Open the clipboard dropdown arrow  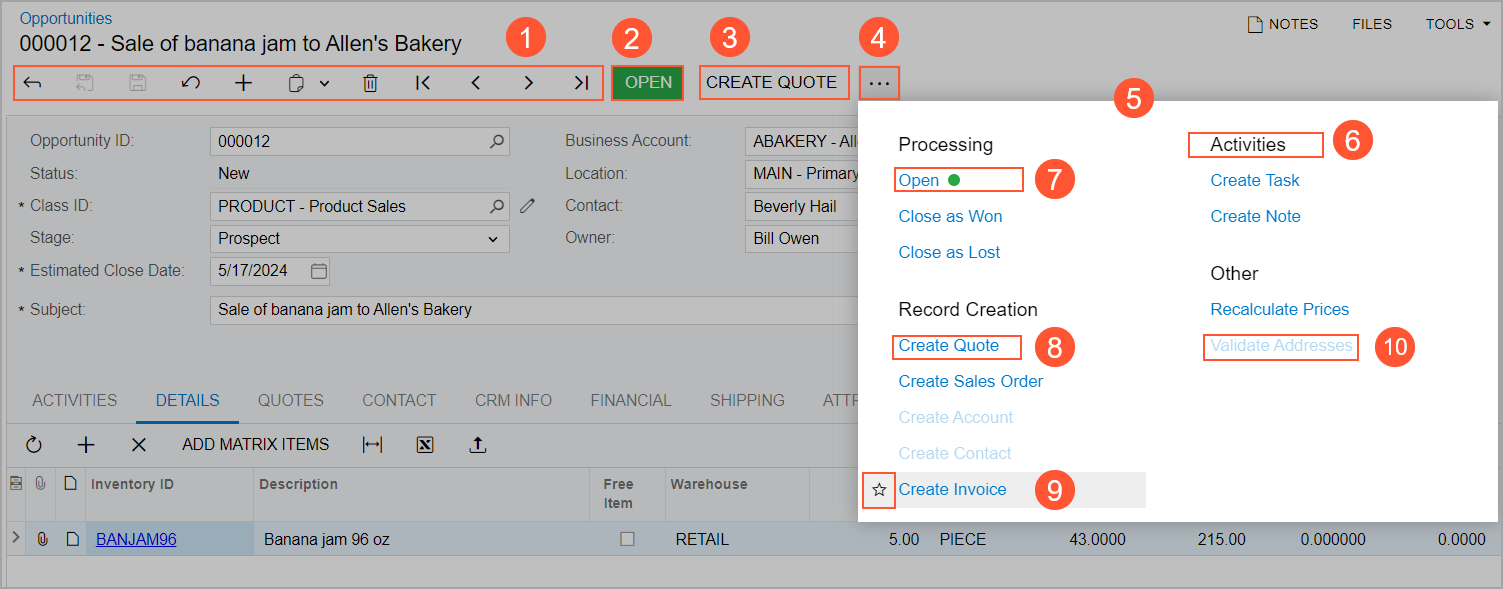pos(324,84)
